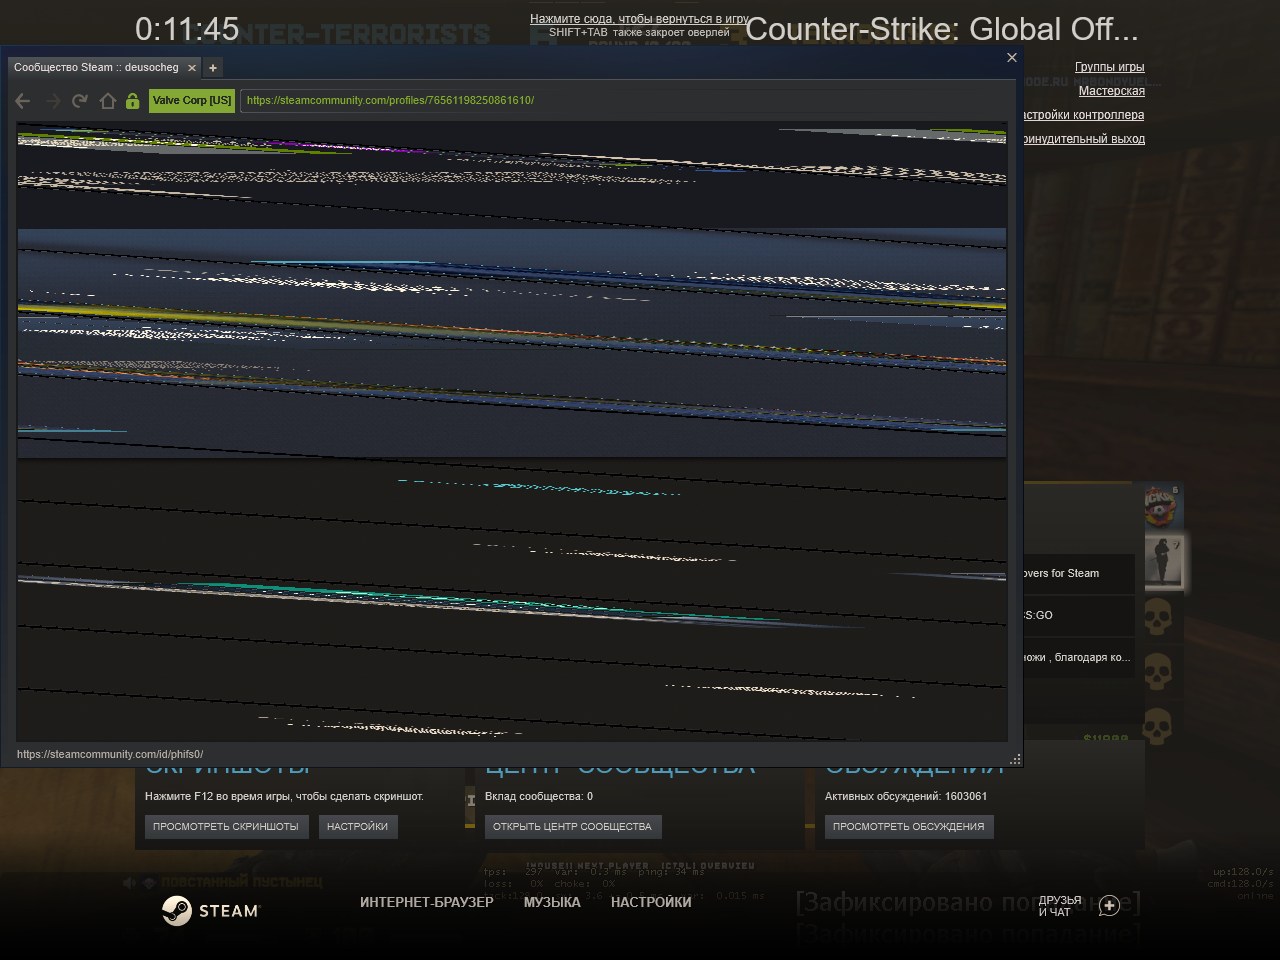Click 'ОТКРЫТЬ ЦЕНТР СООБЩЕСТВА' button
1280x960 pixels.
[x=573, y=827]
